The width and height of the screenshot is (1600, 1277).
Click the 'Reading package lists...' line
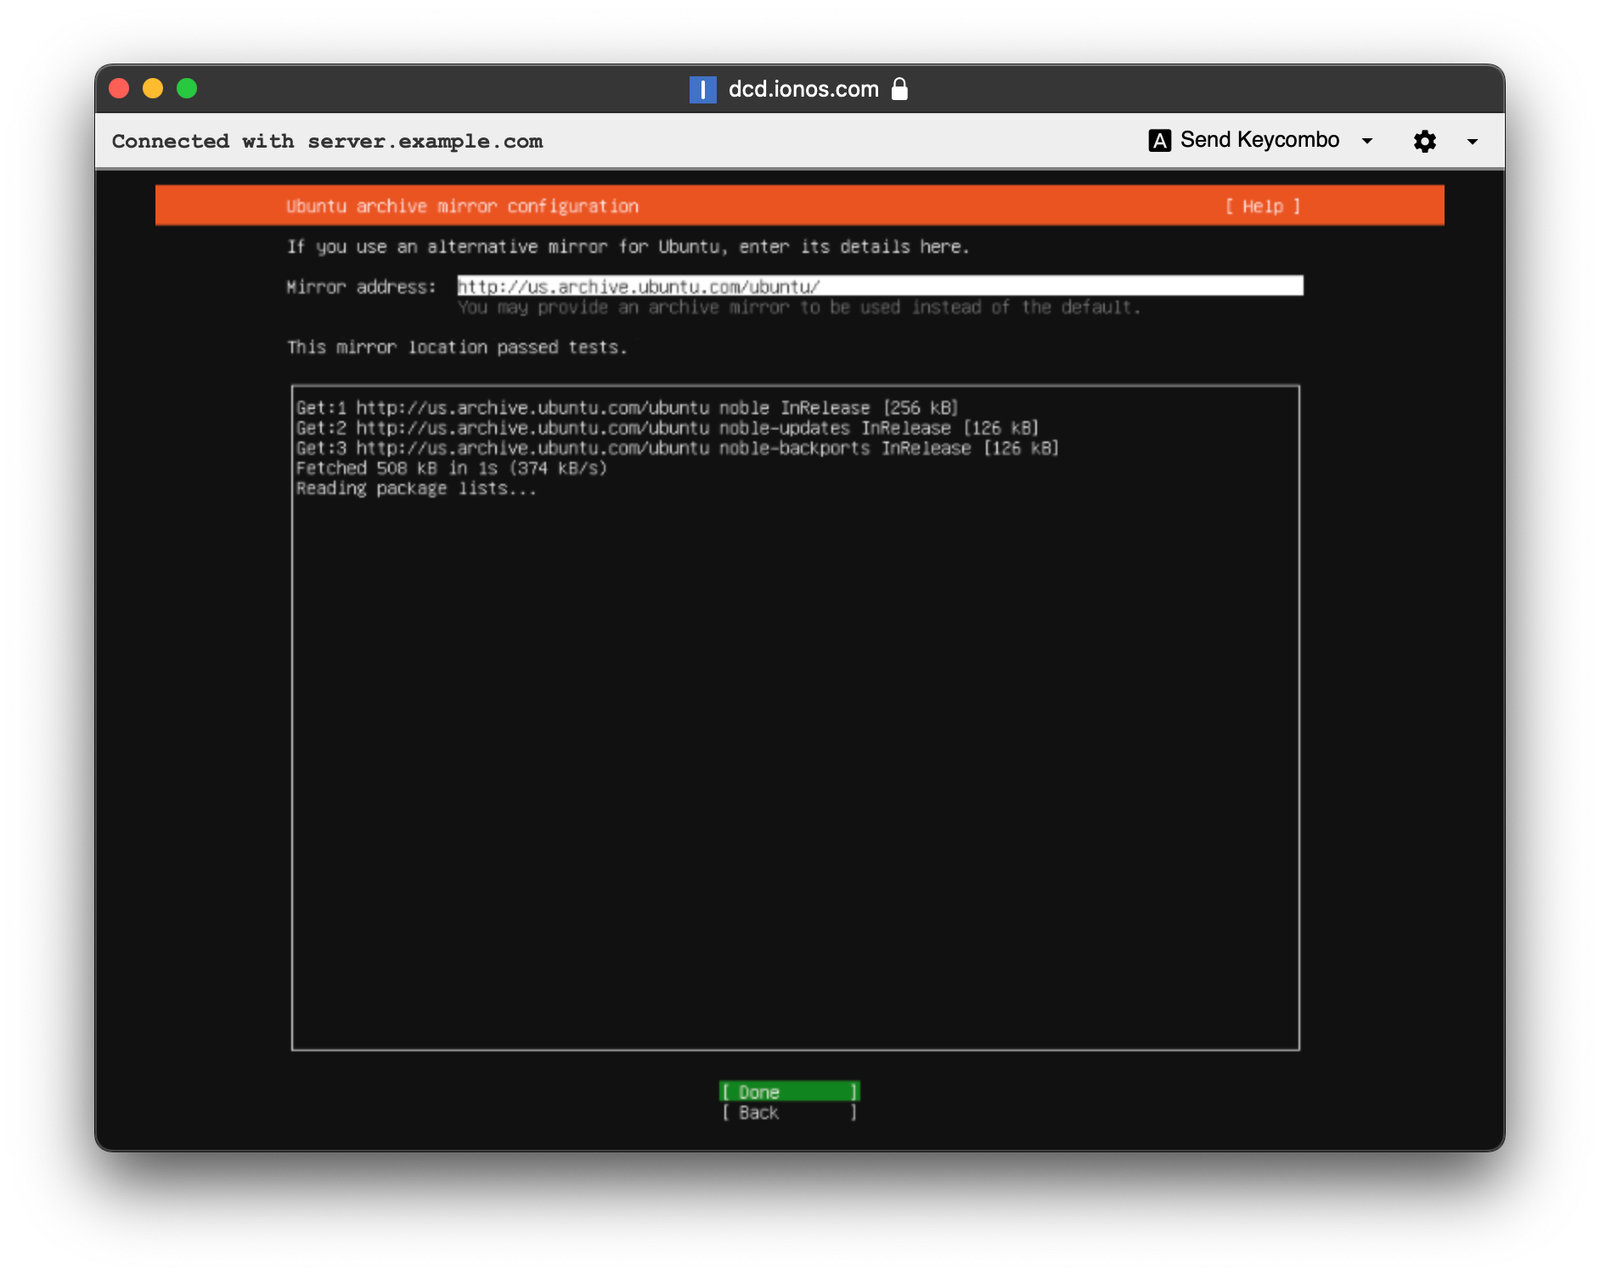[416, 488]
